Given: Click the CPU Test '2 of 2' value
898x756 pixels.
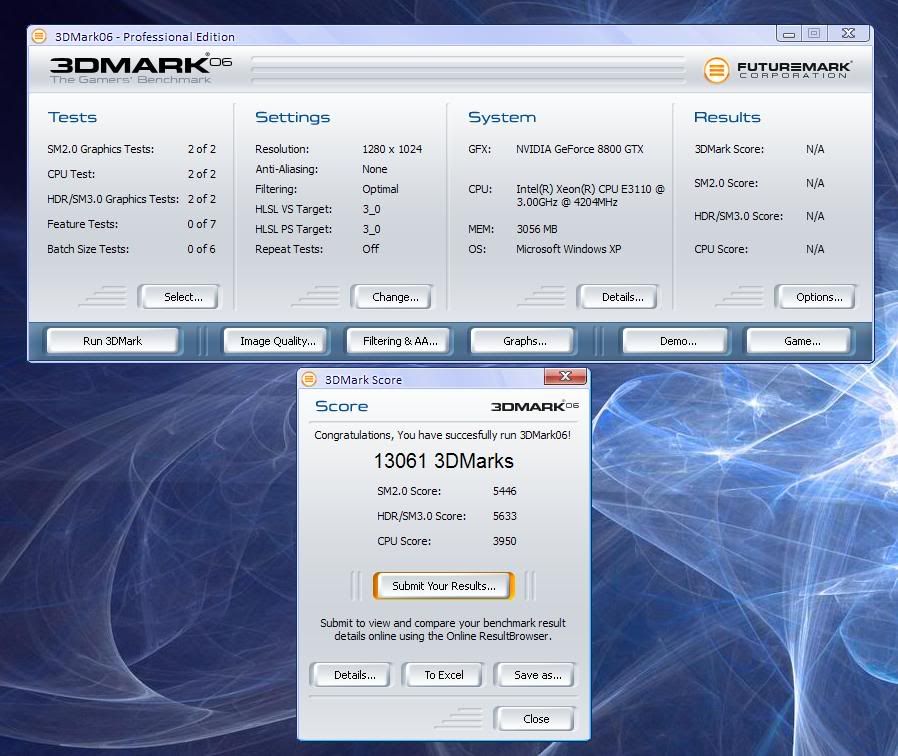Looking at the screenshot, I should 202,174.
